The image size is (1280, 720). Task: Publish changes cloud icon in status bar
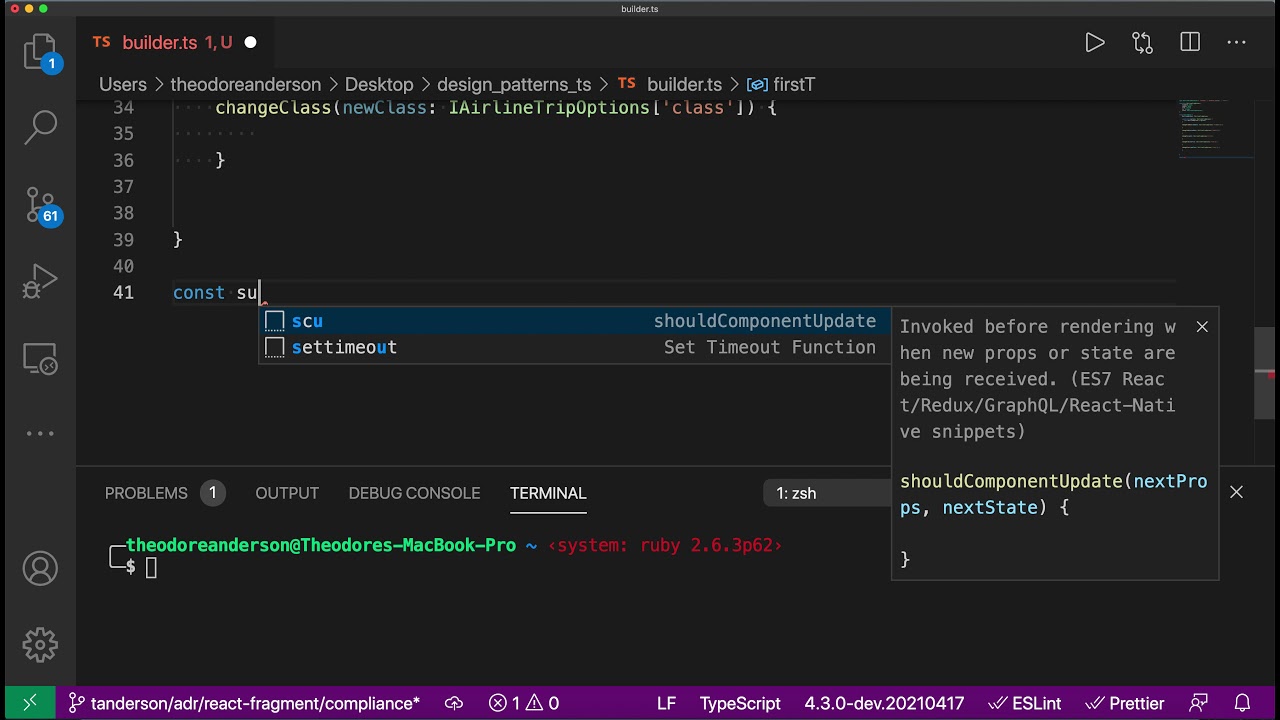454,703
